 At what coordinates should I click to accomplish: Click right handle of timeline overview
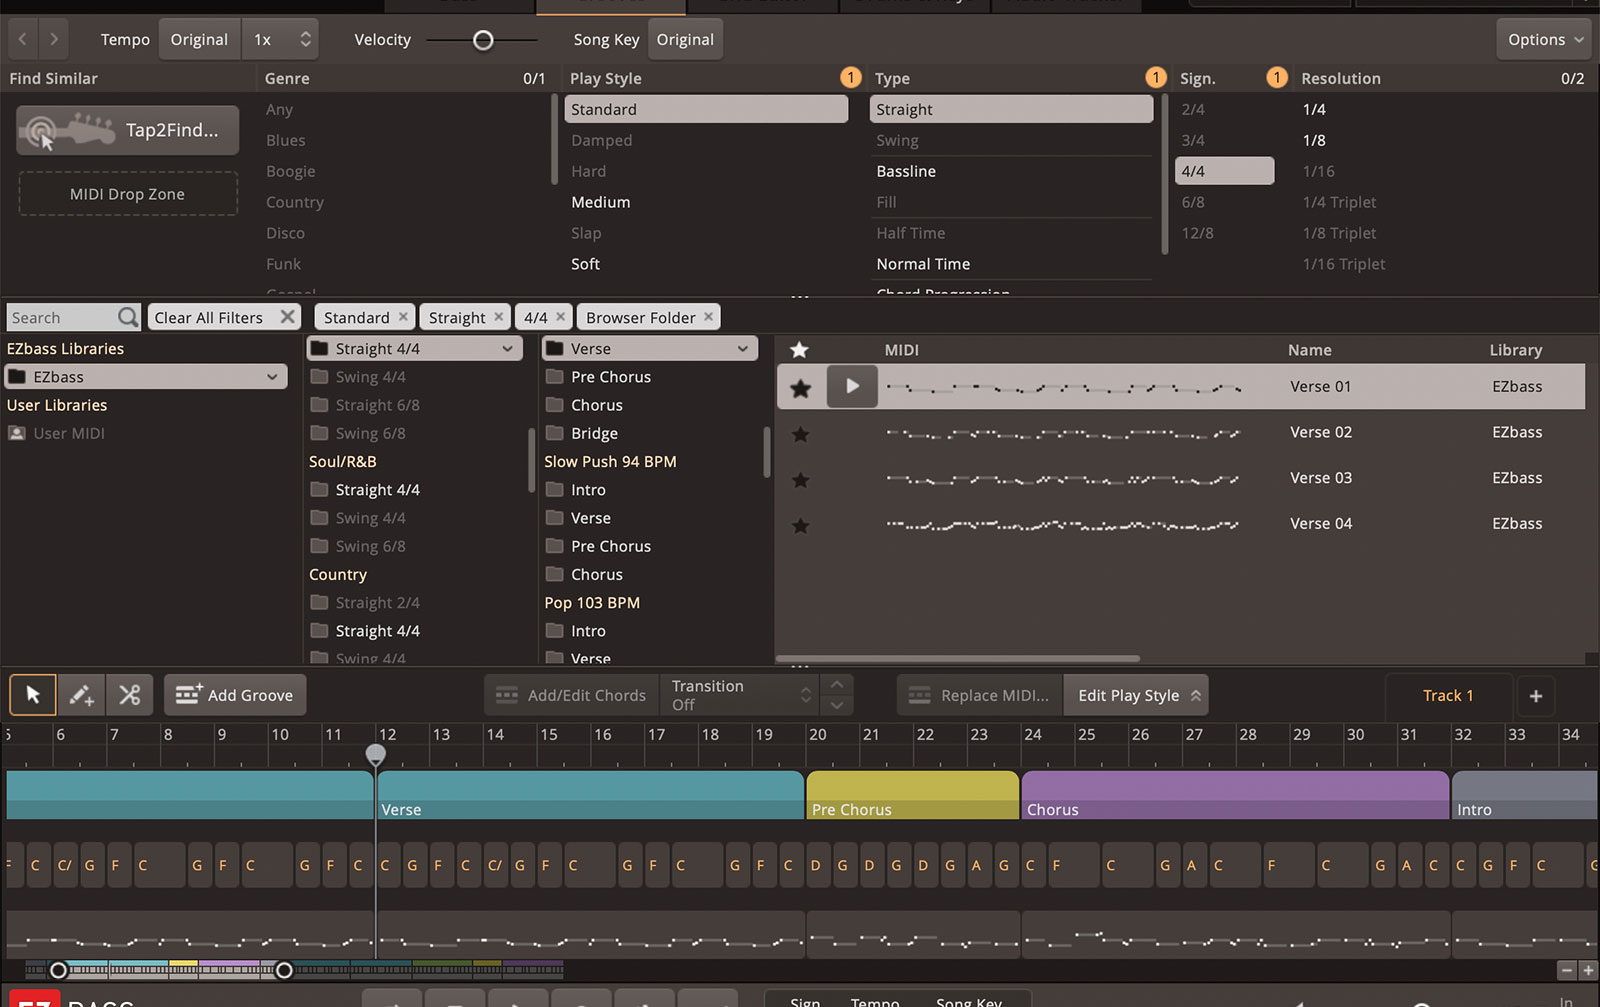click(x=284, y=970)
